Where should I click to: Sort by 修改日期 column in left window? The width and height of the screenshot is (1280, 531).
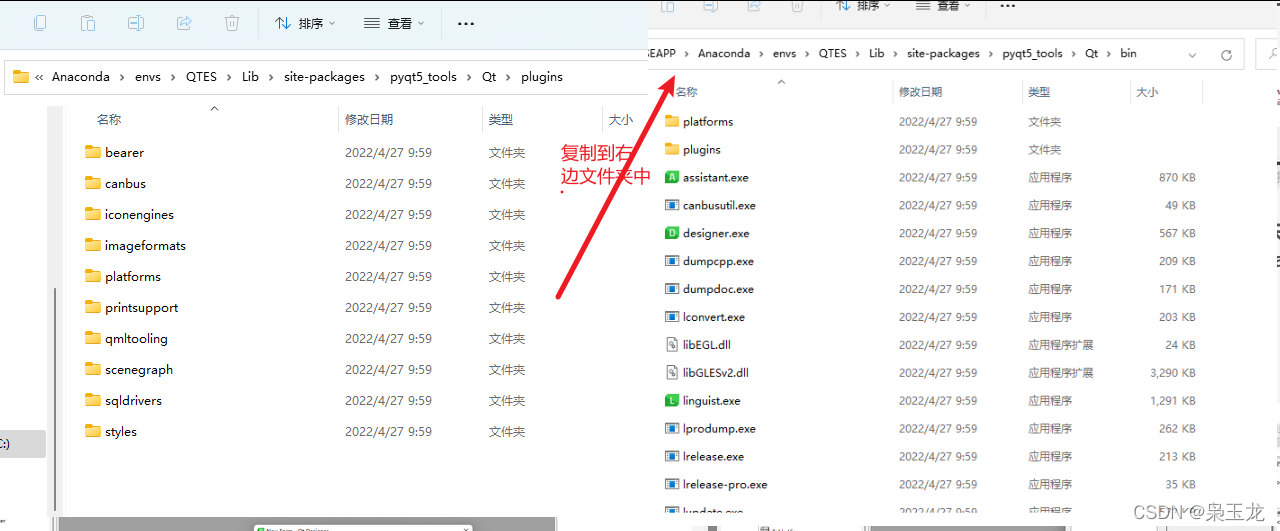(x=369, y=119)
